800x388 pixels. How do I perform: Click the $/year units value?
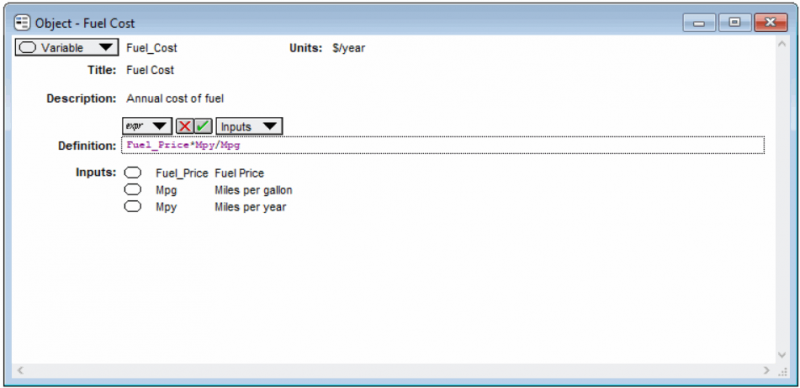(348, 48)
